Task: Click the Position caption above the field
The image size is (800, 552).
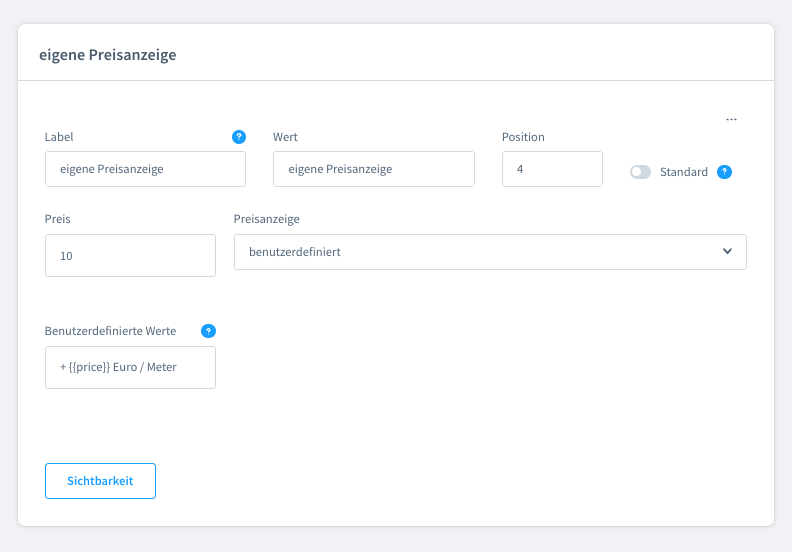Action: pyautogui.click(x=523, y=137)
